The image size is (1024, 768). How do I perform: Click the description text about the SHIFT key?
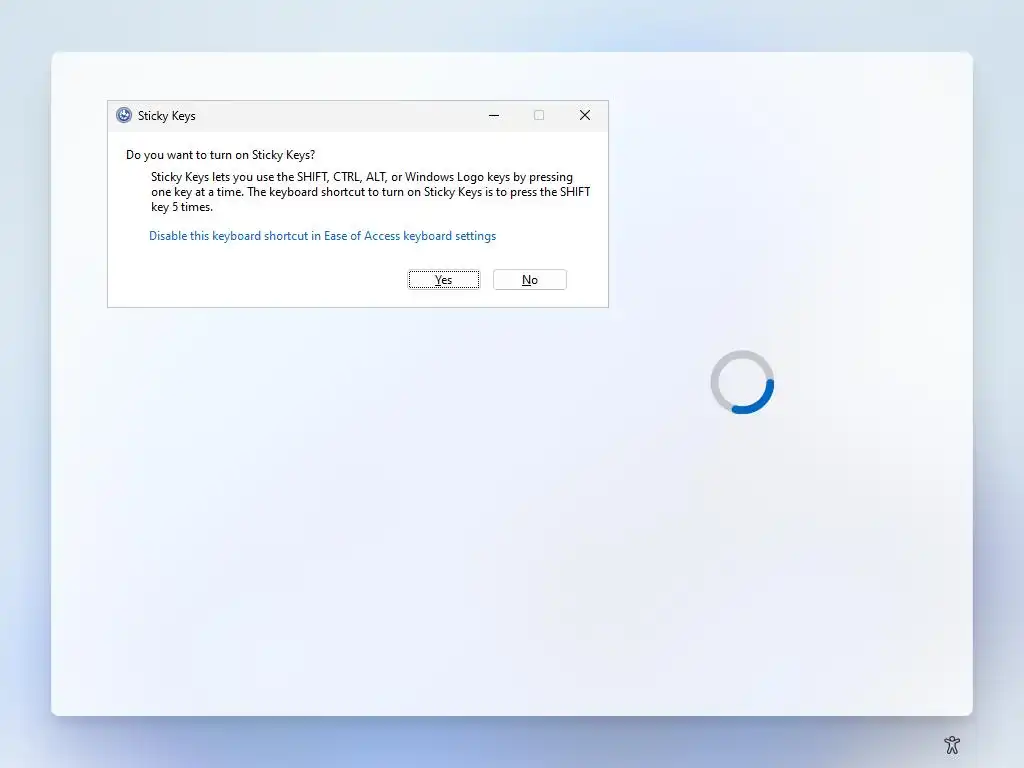(370, 192)
